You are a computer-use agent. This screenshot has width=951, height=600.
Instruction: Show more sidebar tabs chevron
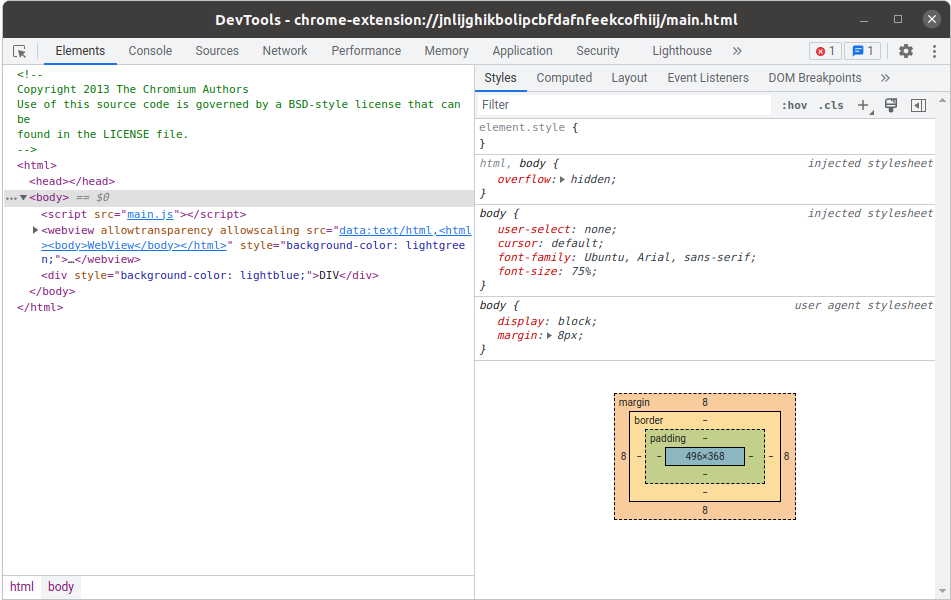885,78
